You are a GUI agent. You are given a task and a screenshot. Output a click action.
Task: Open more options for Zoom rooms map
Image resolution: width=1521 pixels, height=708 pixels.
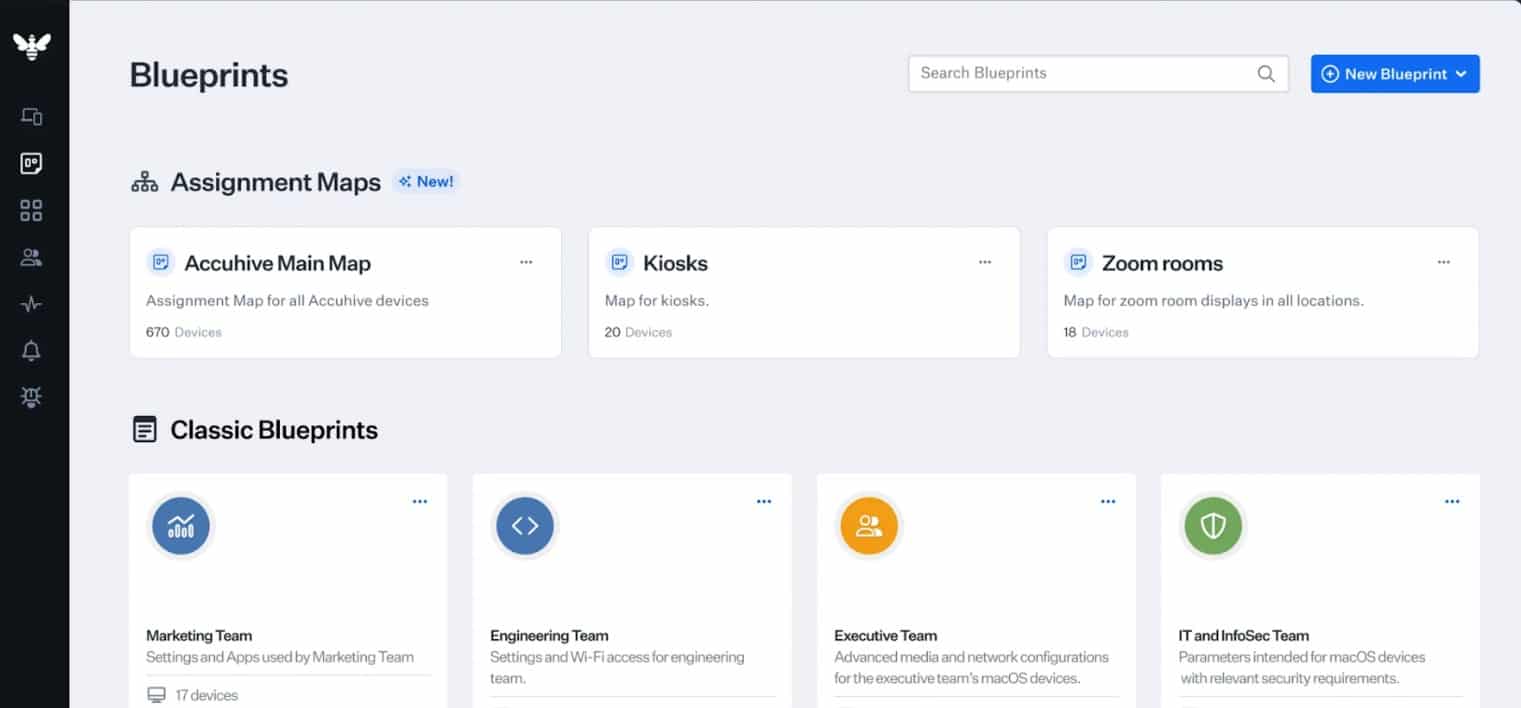tap(1444, 262)
